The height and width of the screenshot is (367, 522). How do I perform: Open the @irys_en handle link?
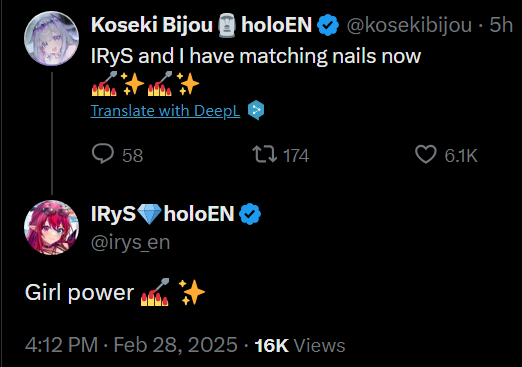(x=130, y=242)
